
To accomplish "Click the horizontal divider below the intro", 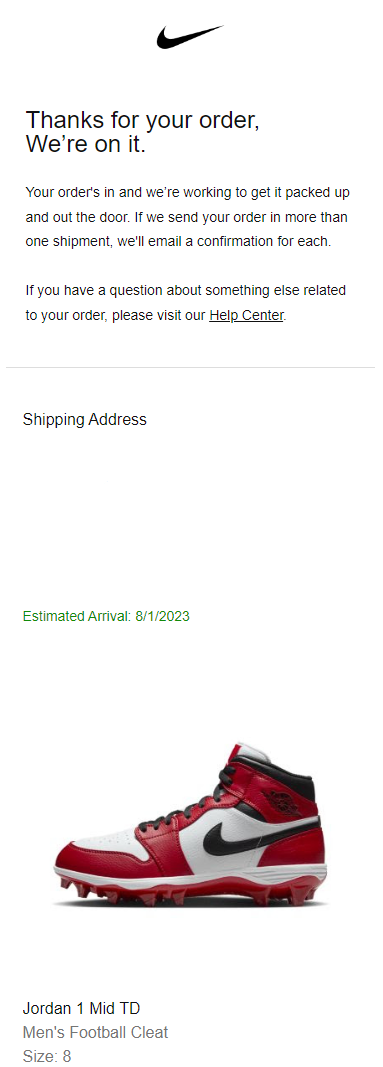I will (190, 367).
